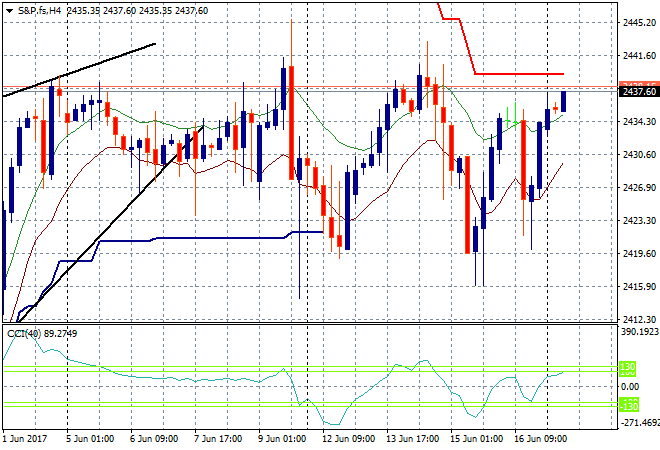
Task: Click the 2445.20 price axis label
Action: (x=639, y=22)
